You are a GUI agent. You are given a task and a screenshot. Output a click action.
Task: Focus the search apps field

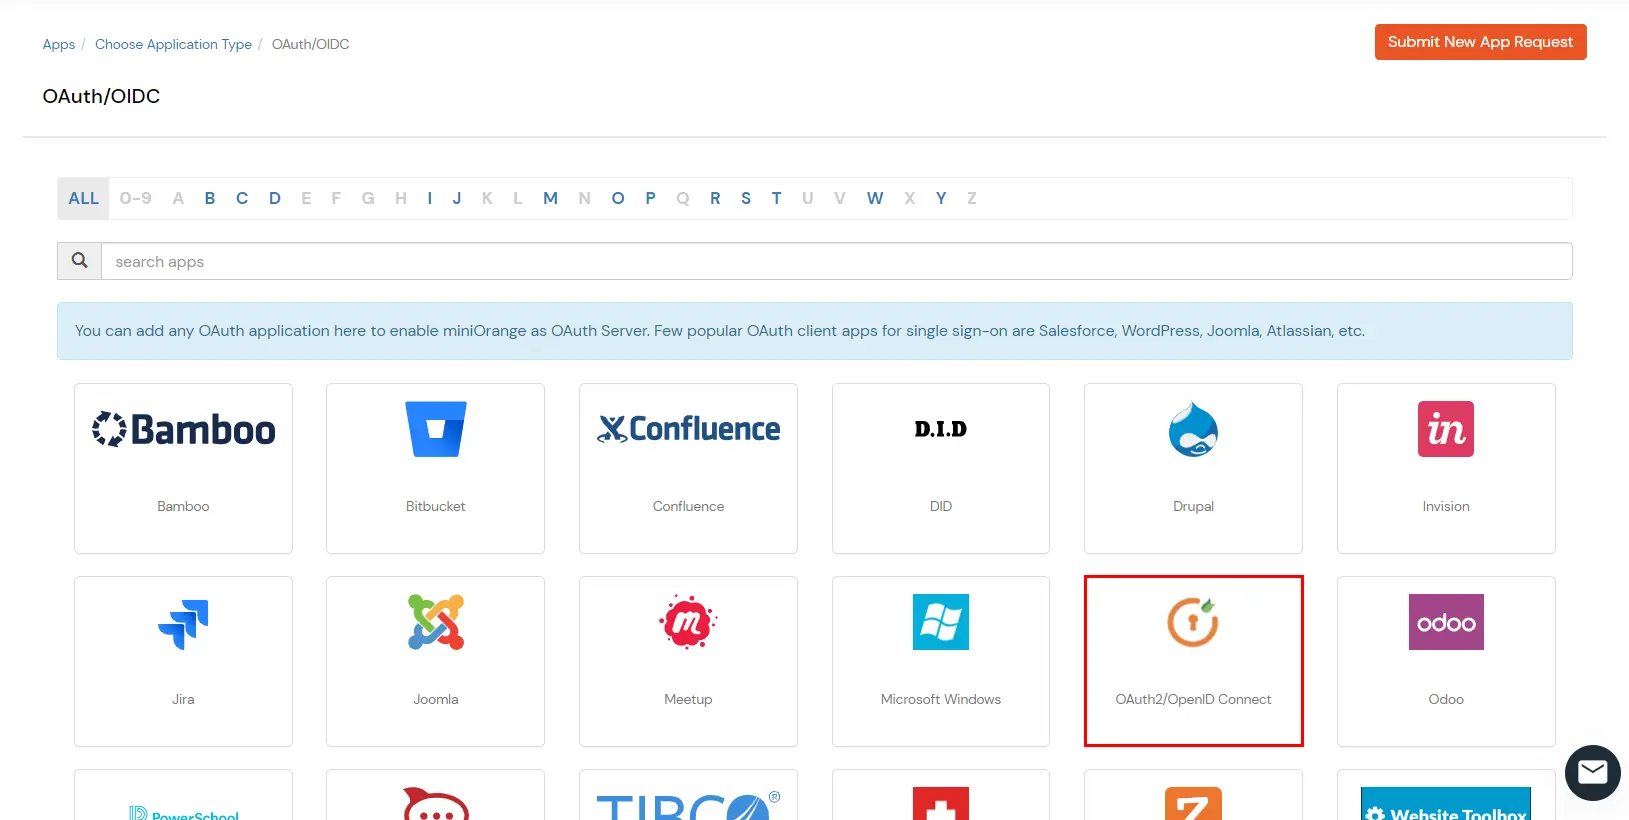[836, 261]
